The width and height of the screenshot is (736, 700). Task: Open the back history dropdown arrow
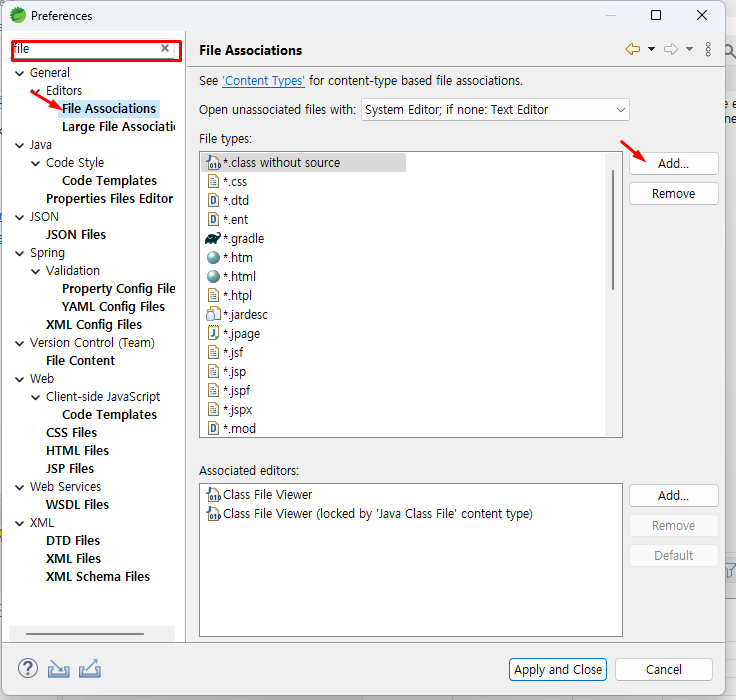point(652,49)
